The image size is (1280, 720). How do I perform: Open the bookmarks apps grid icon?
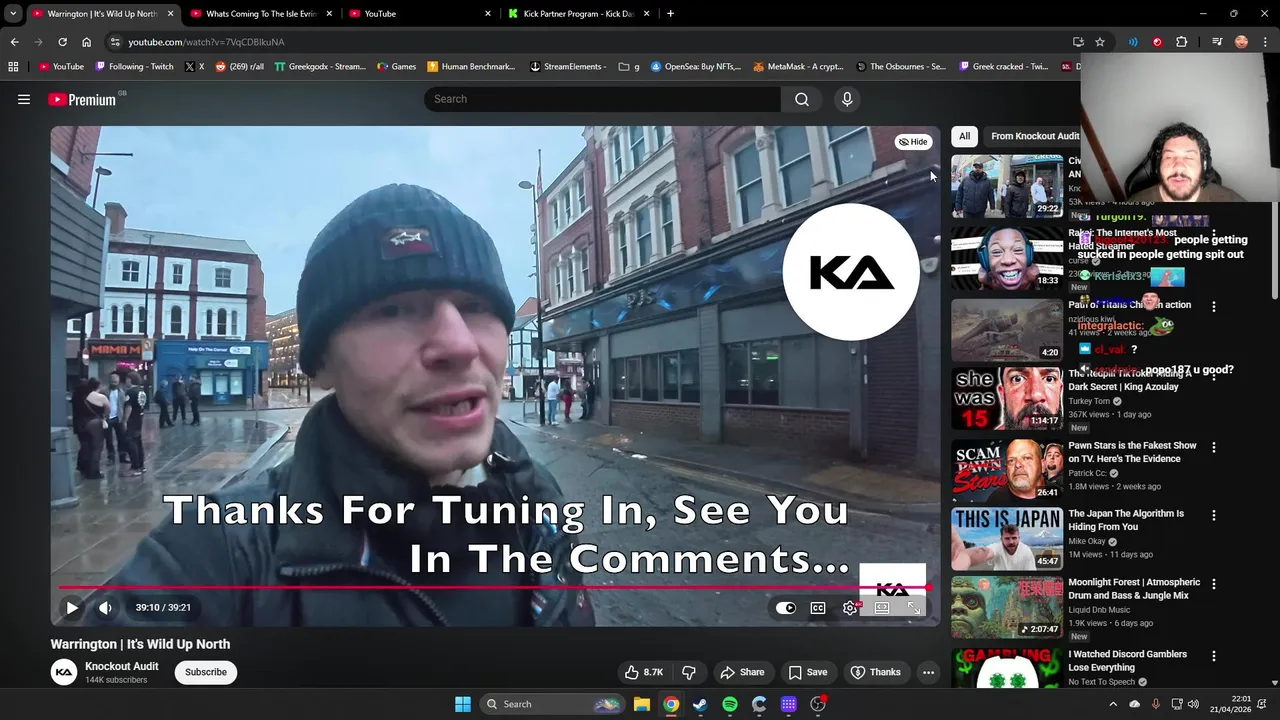(13, 67)
